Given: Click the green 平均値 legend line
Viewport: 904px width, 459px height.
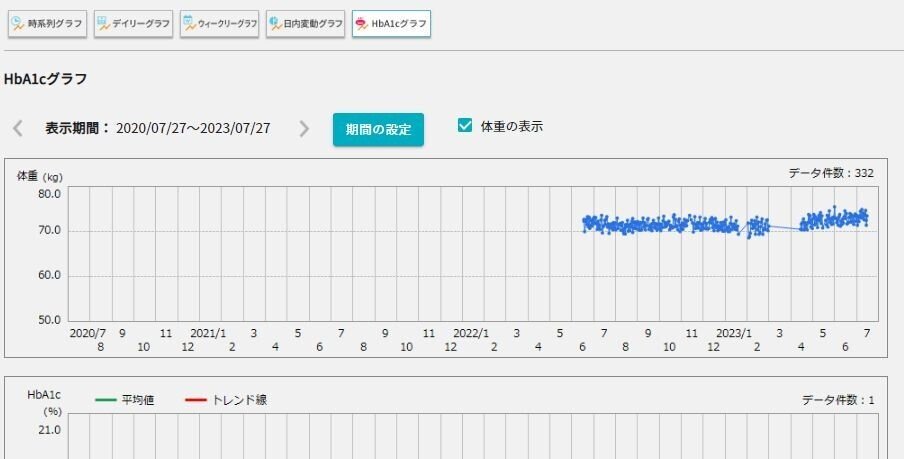Looking at the screenshot, I should 106,400.
